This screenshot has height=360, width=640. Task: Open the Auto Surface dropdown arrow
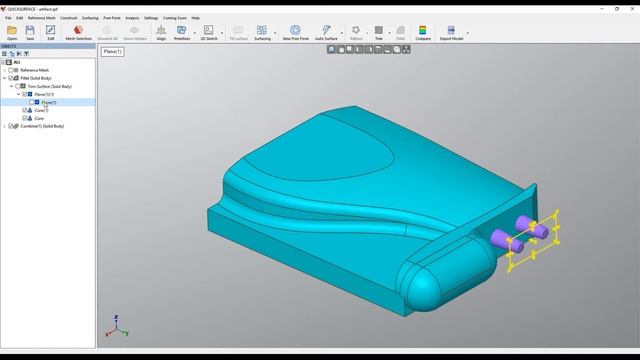pos(342,33)
